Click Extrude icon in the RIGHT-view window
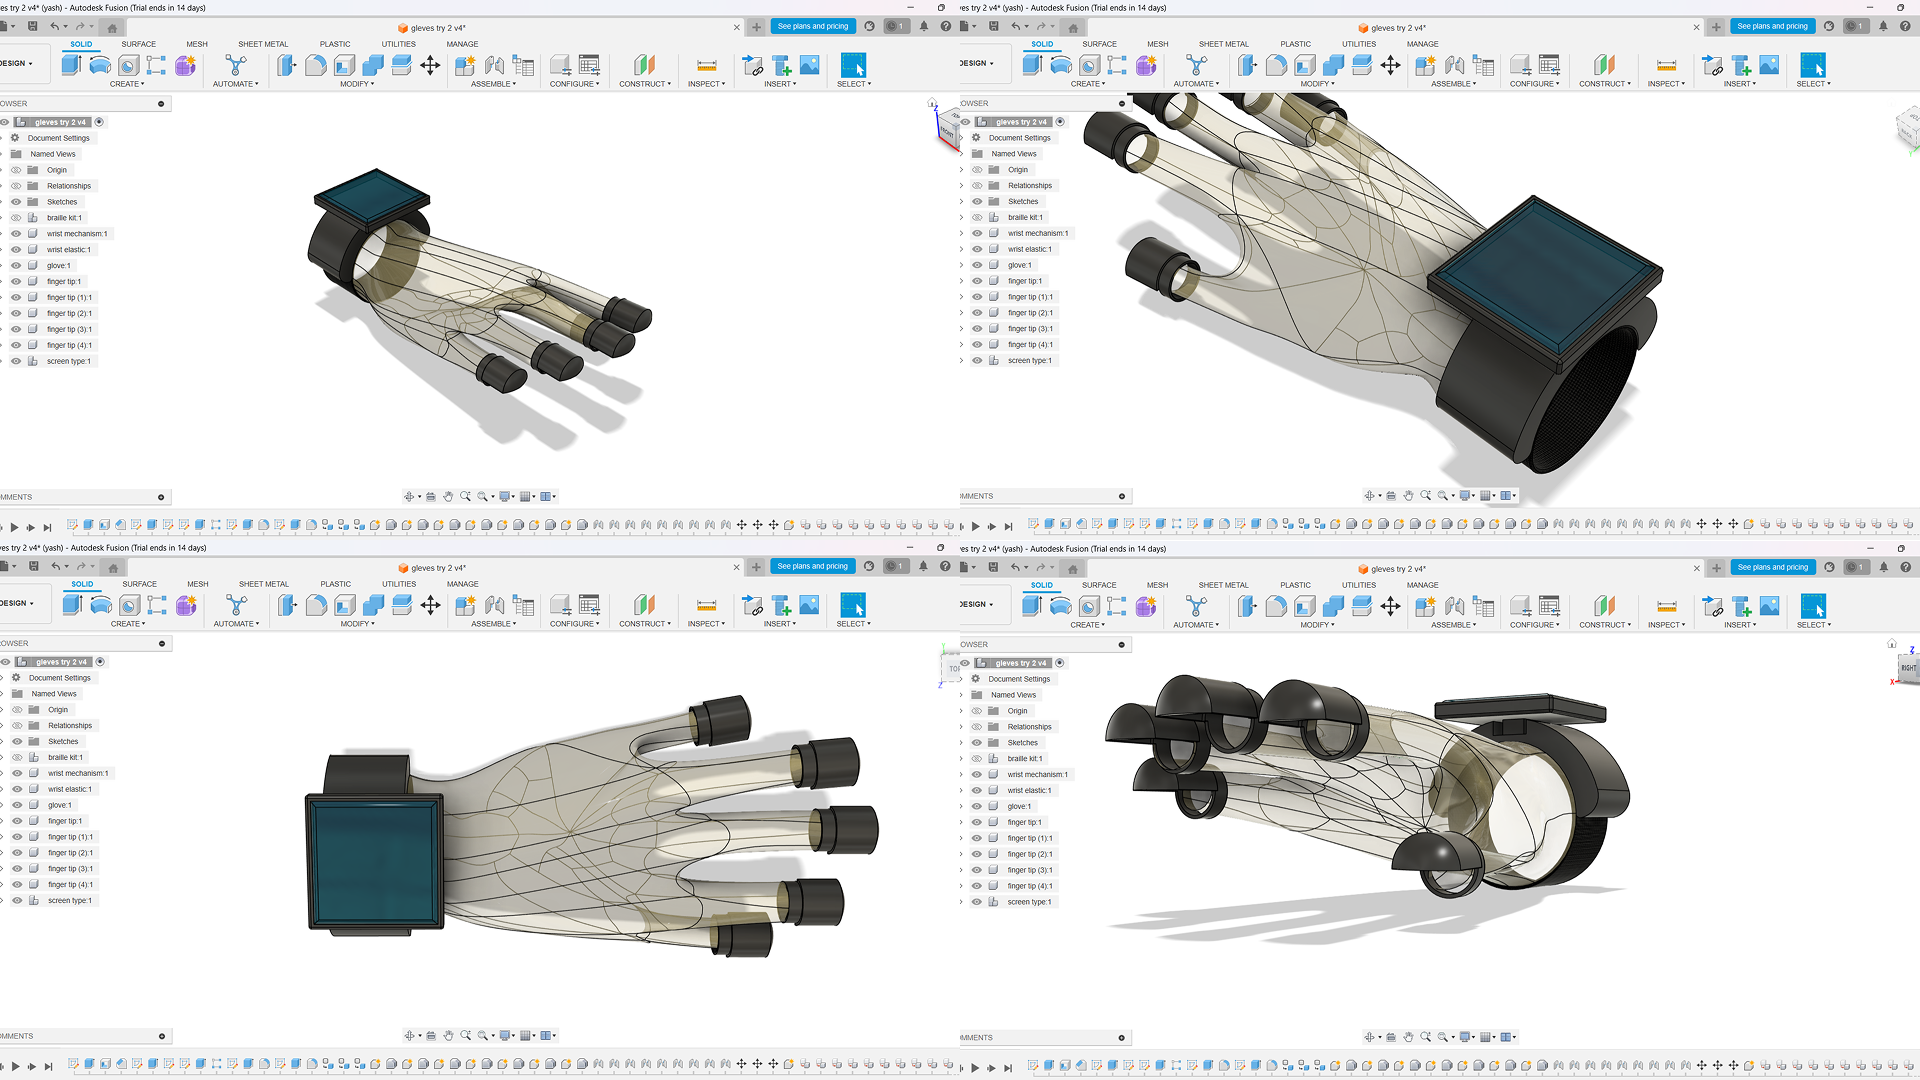This screenshot has height=1080, width=1920. point(1032,606)
